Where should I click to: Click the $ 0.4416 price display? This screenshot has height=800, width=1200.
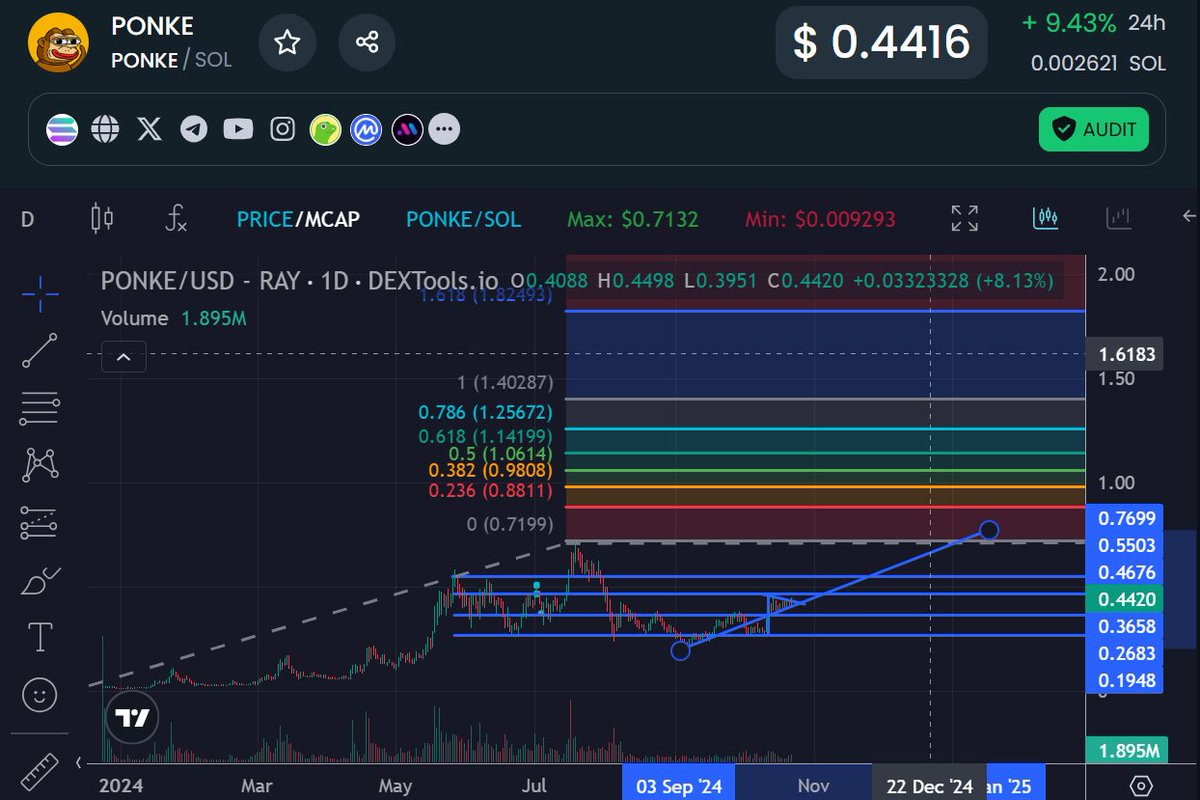881,42
